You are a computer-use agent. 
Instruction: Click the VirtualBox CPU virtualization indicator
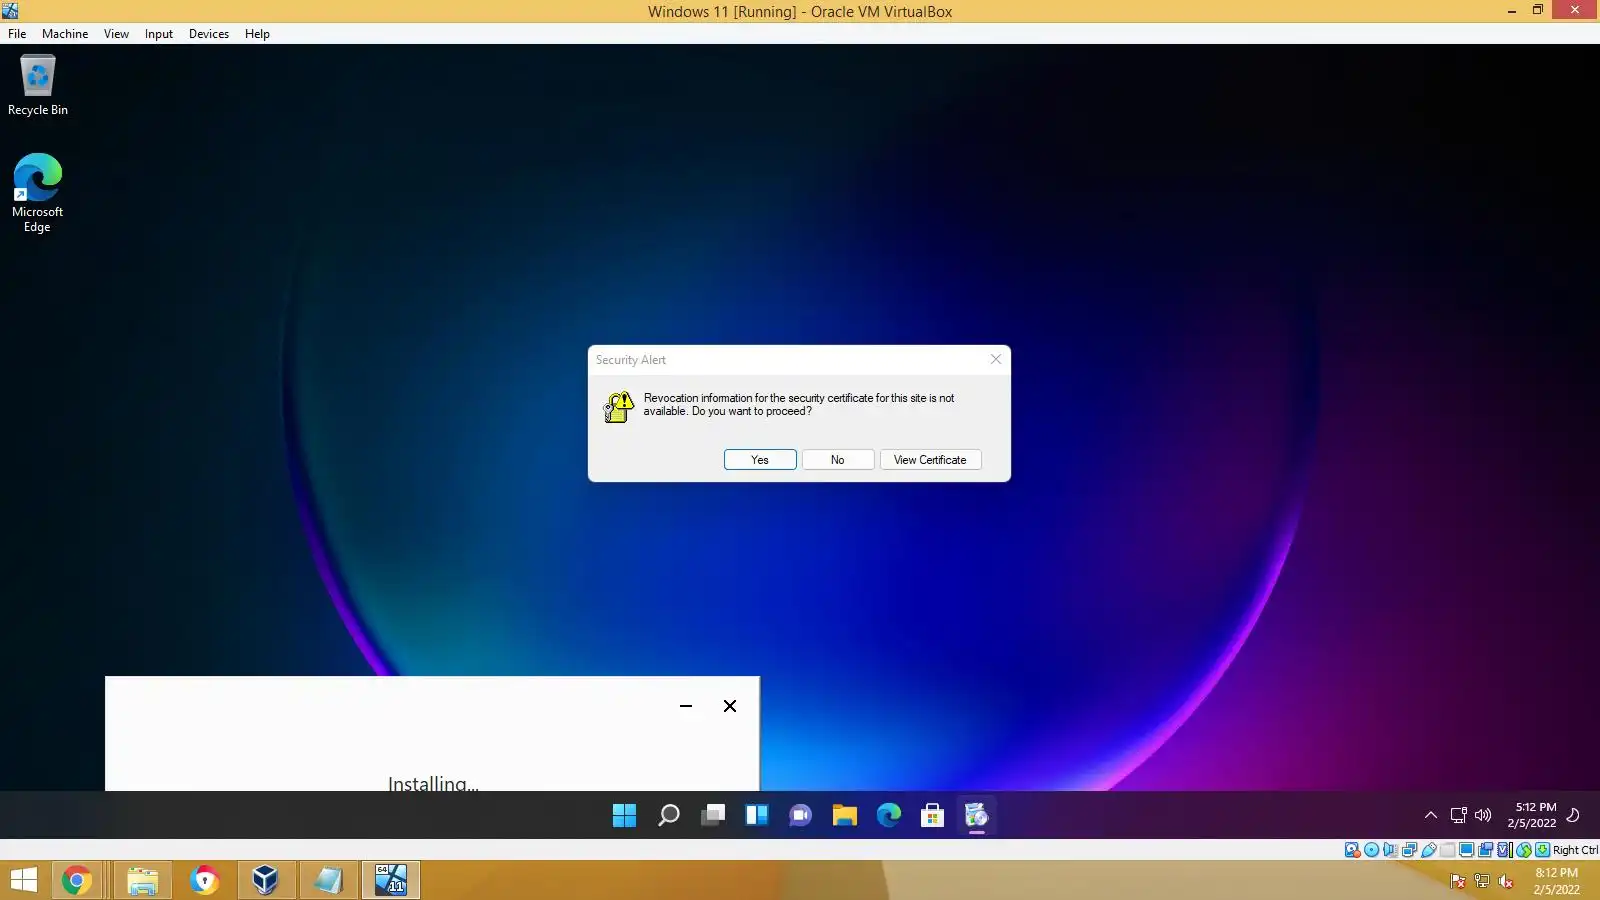click(1504, 850)
